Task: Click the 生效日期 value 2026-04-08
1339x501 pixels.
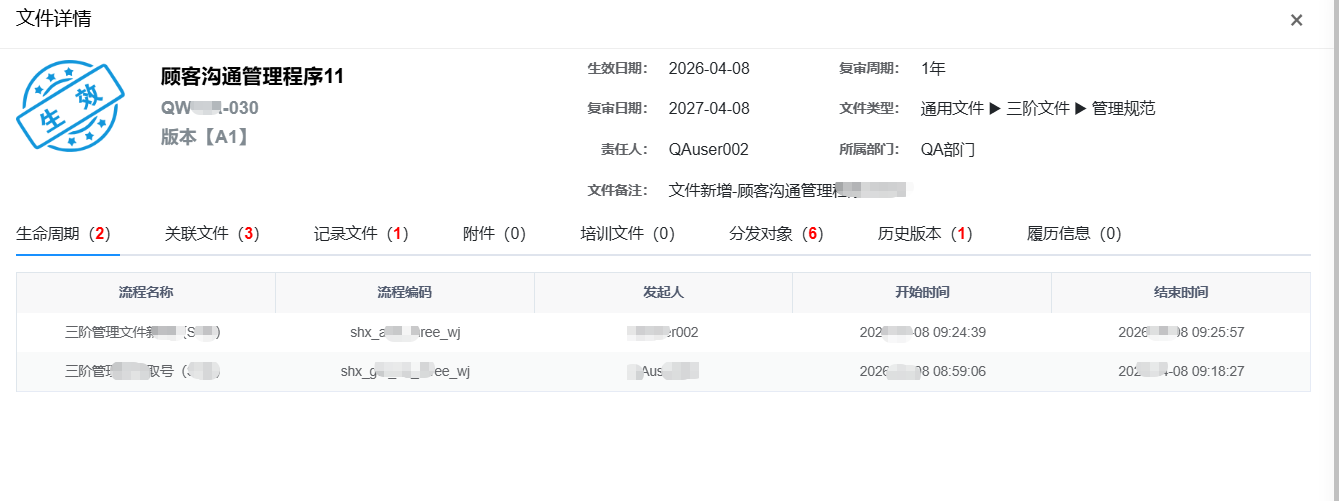Action: point(709,69)
